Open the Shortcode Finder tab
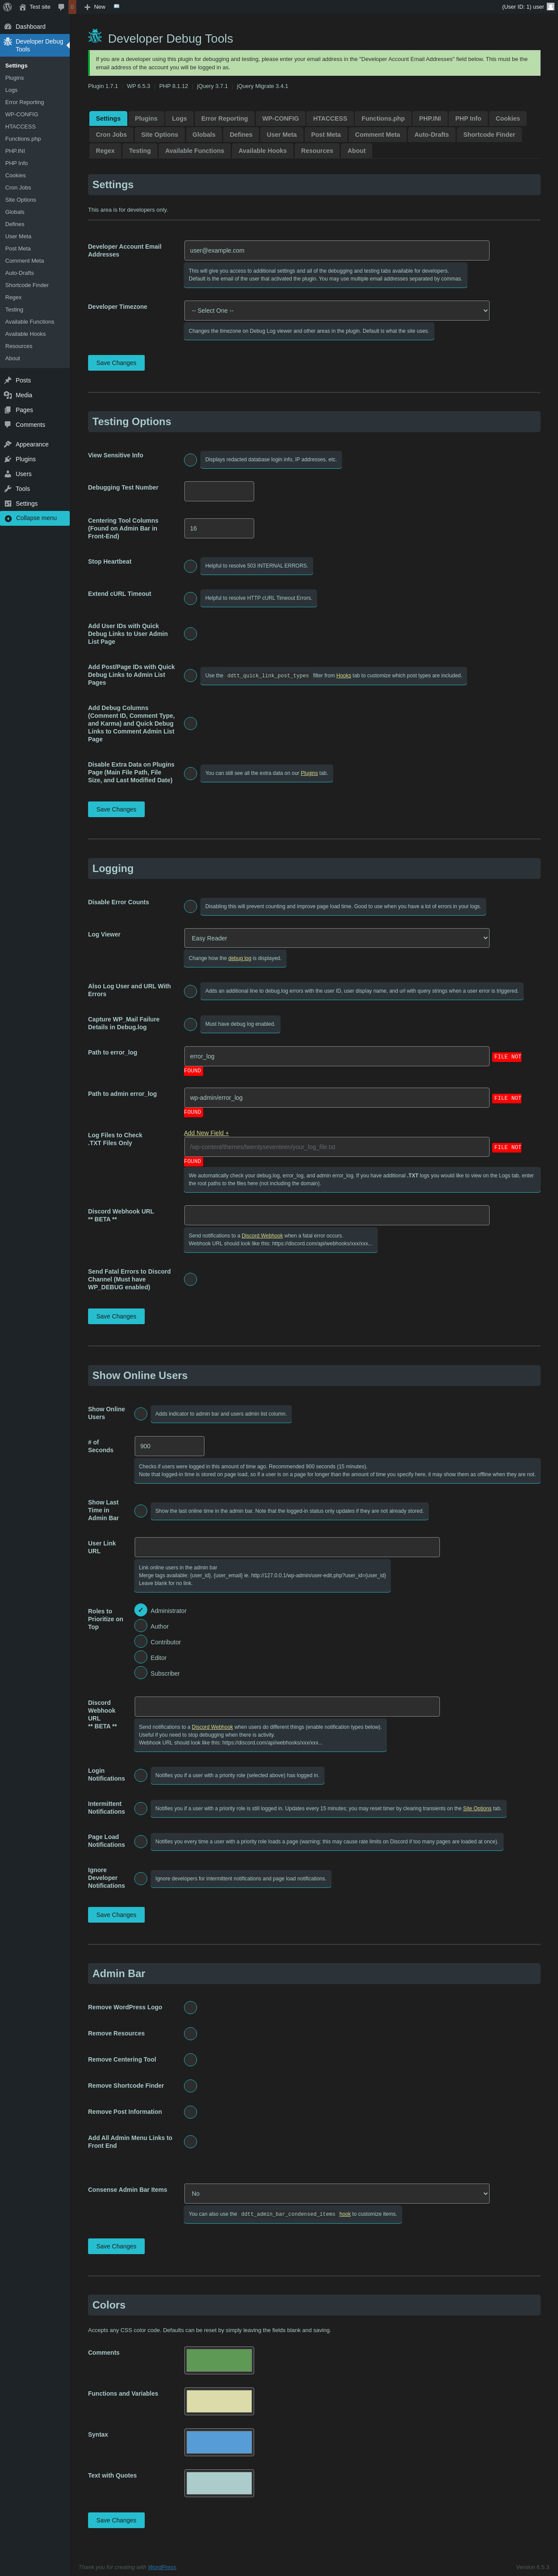 (x=489, y=134)
